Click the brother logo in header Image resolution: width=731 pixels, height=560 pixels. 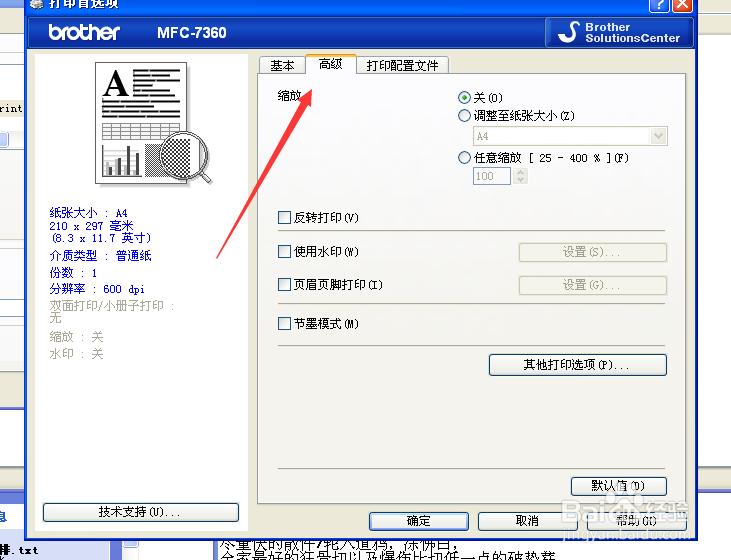tap(84, 32)
